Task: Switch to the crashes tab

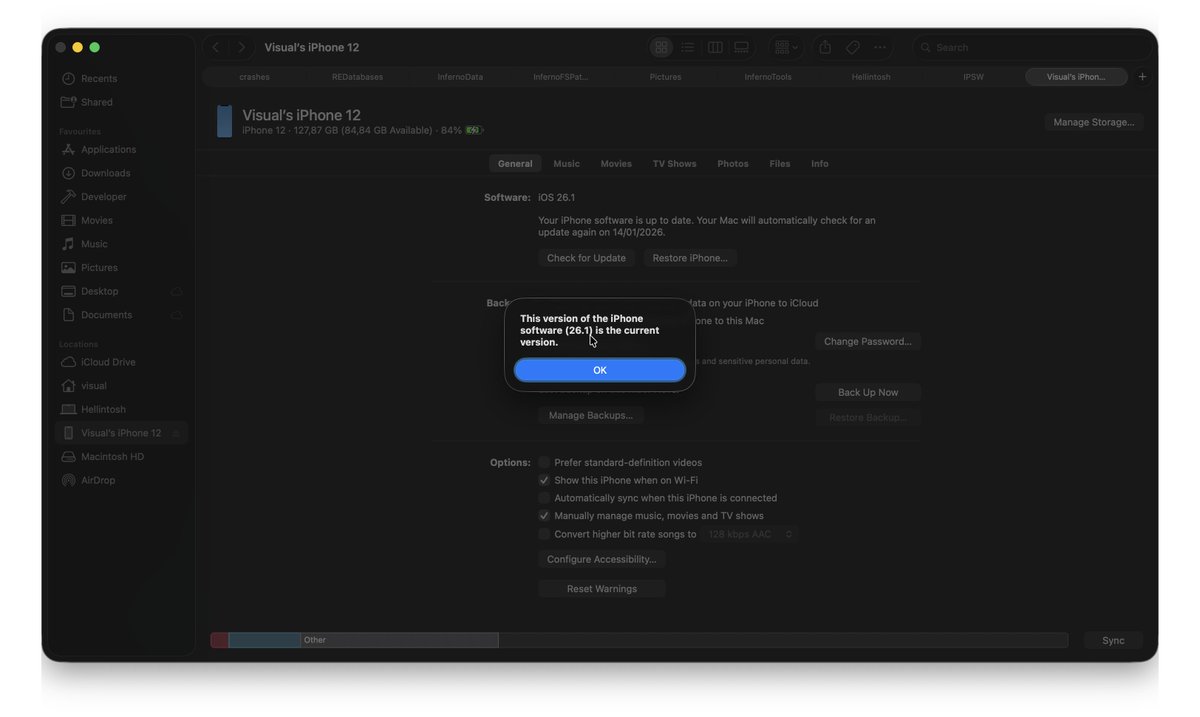Action: point(254,77)
